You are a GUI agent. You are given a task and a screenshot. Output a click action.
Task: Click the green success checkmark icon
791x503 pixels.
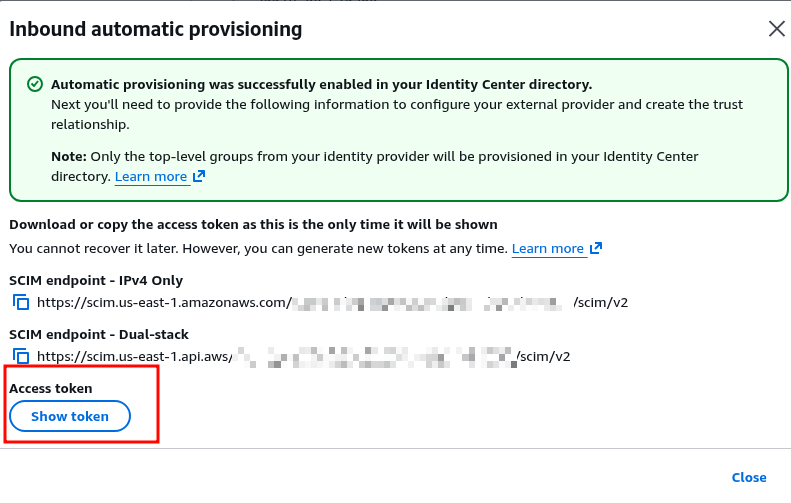35,84
